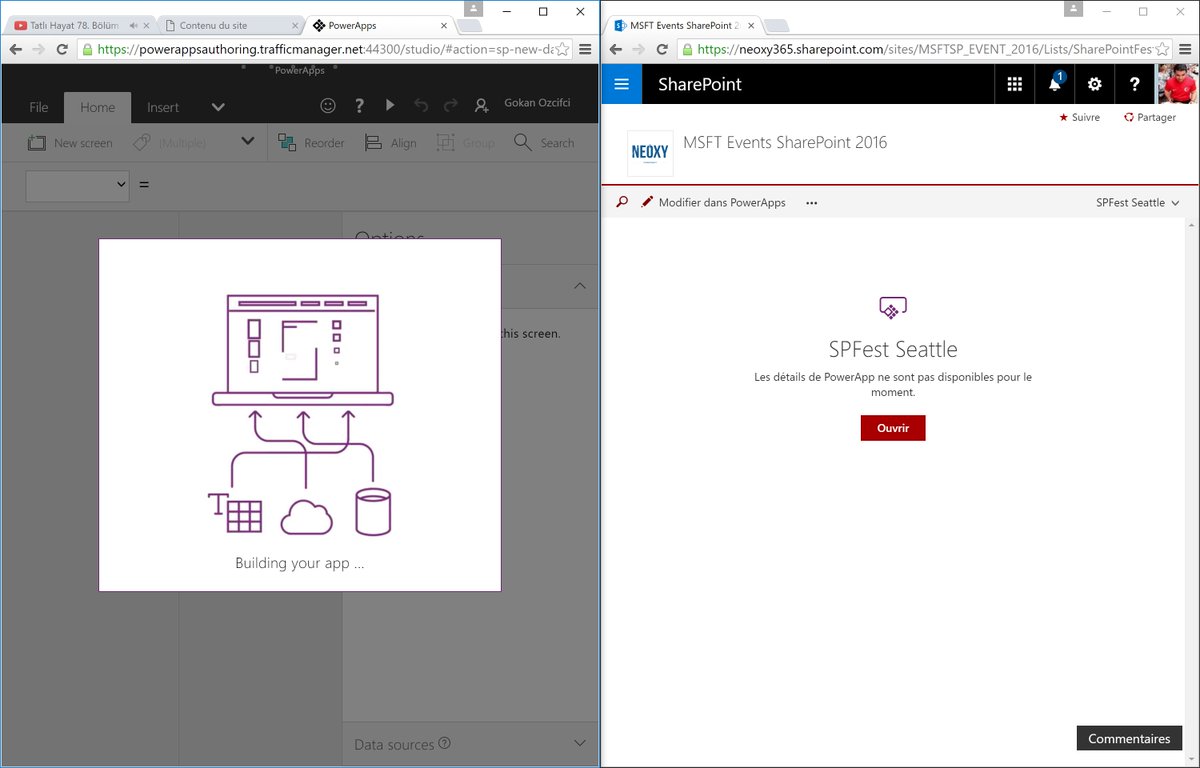Screen dimensions: 1200x768
Task: Open the SPFest Seattle view dropdown
Action: pyautogui.click(x=1137, y=202)
